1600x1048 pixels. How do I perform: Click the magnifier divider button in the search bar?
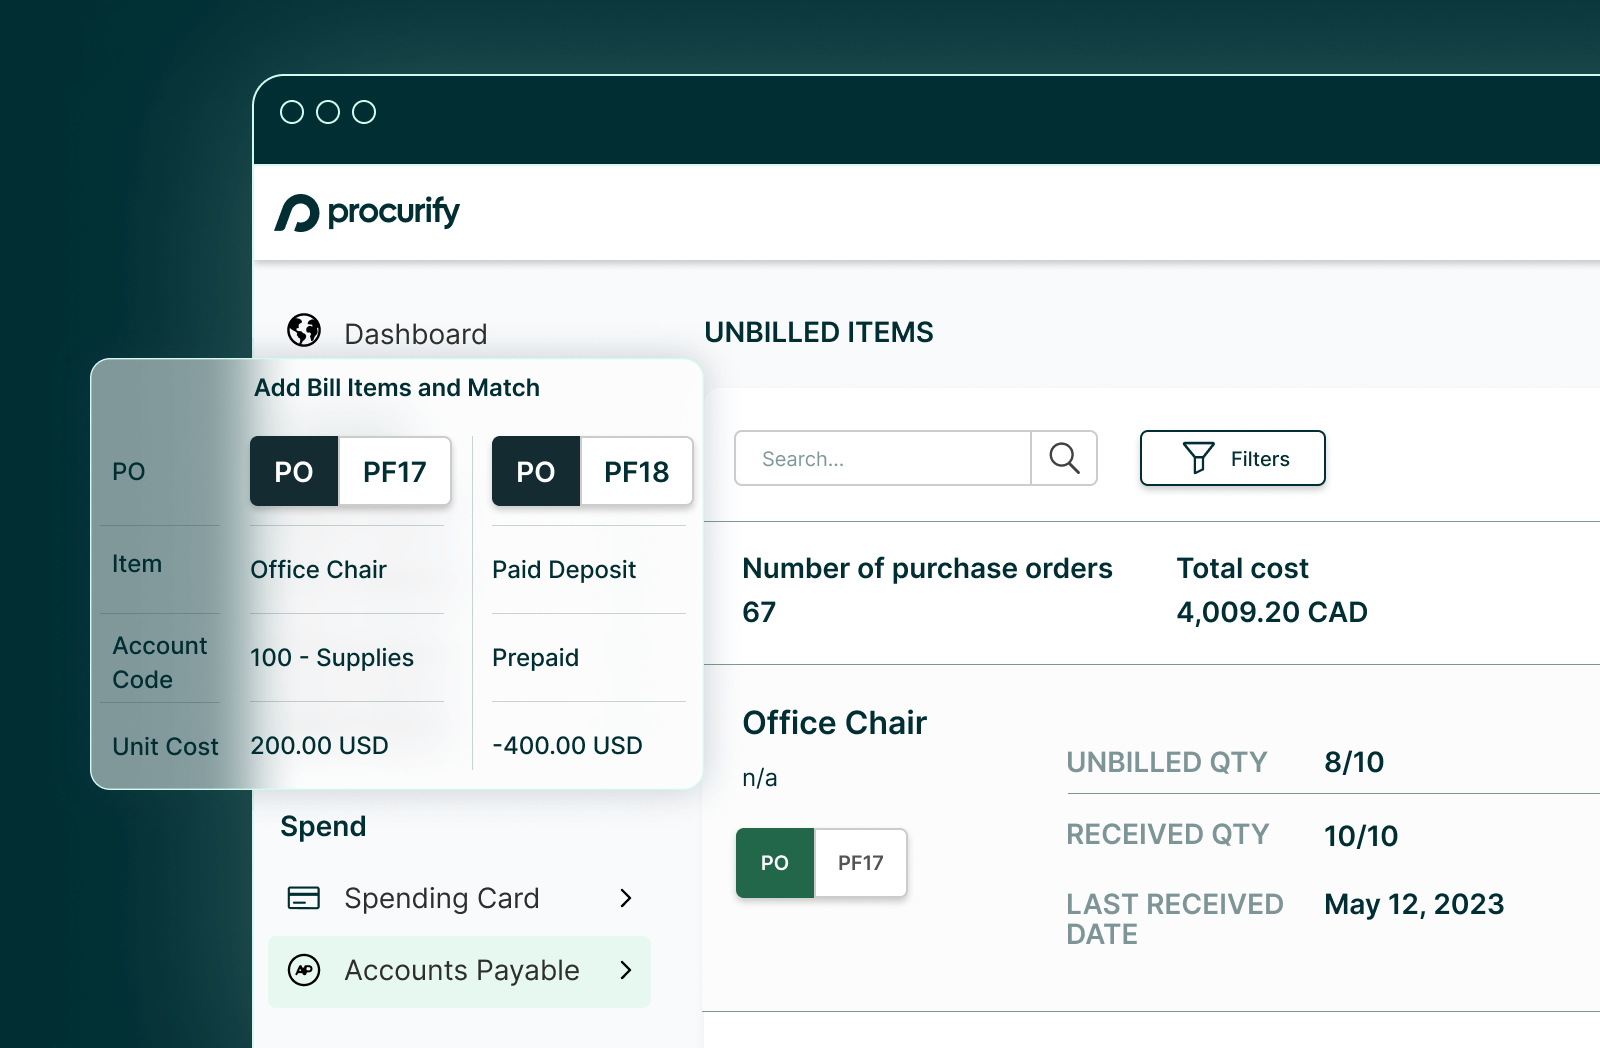pyautogui.click(x=1063, y=458)
